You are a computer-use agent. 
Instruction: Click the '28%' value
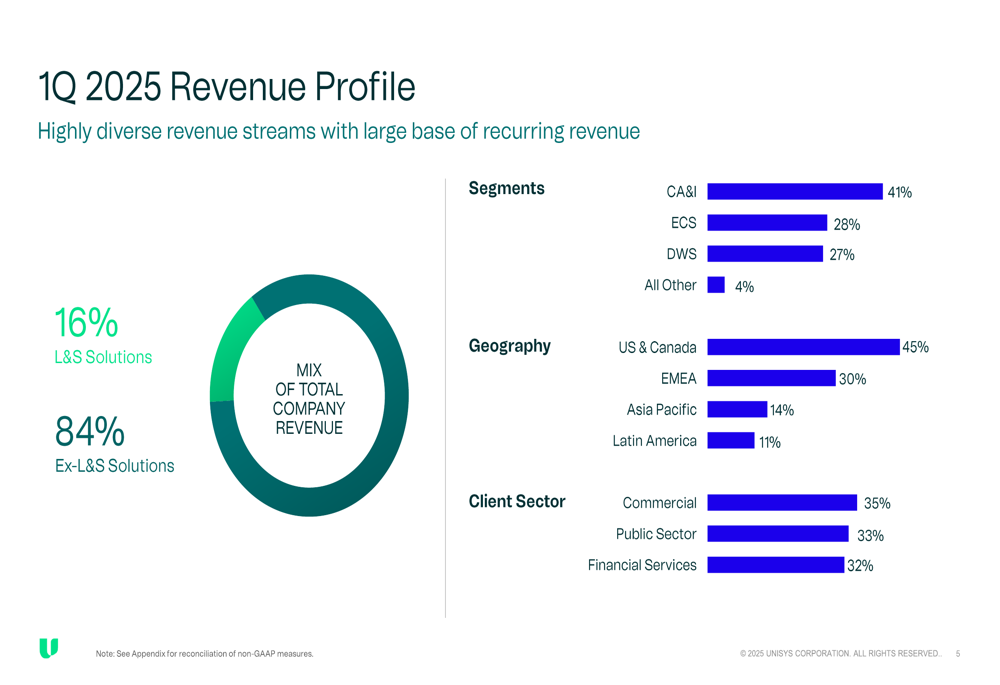tap(847, 225)
